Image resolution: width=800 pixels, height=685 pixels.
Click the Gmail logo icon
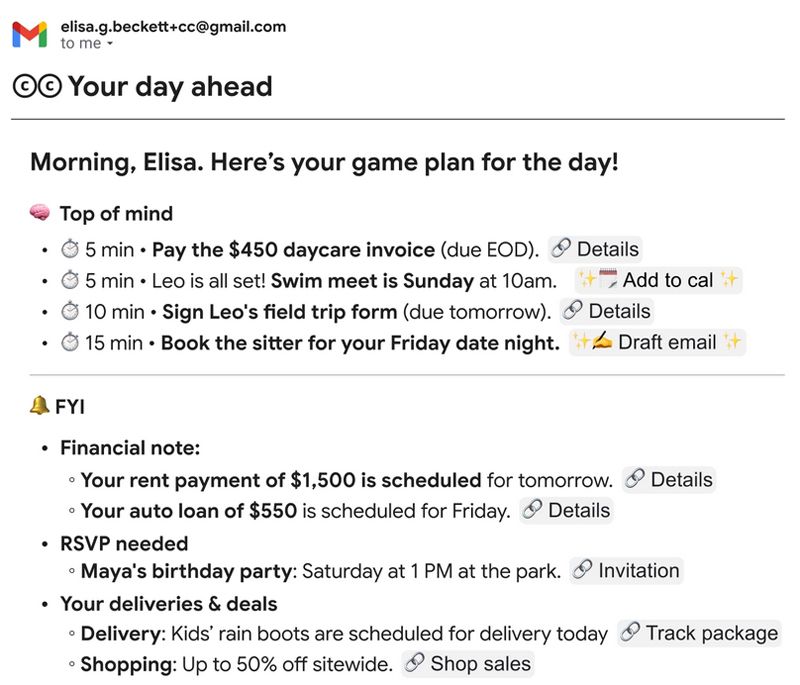pyautogui.click(x=29, y=35)
